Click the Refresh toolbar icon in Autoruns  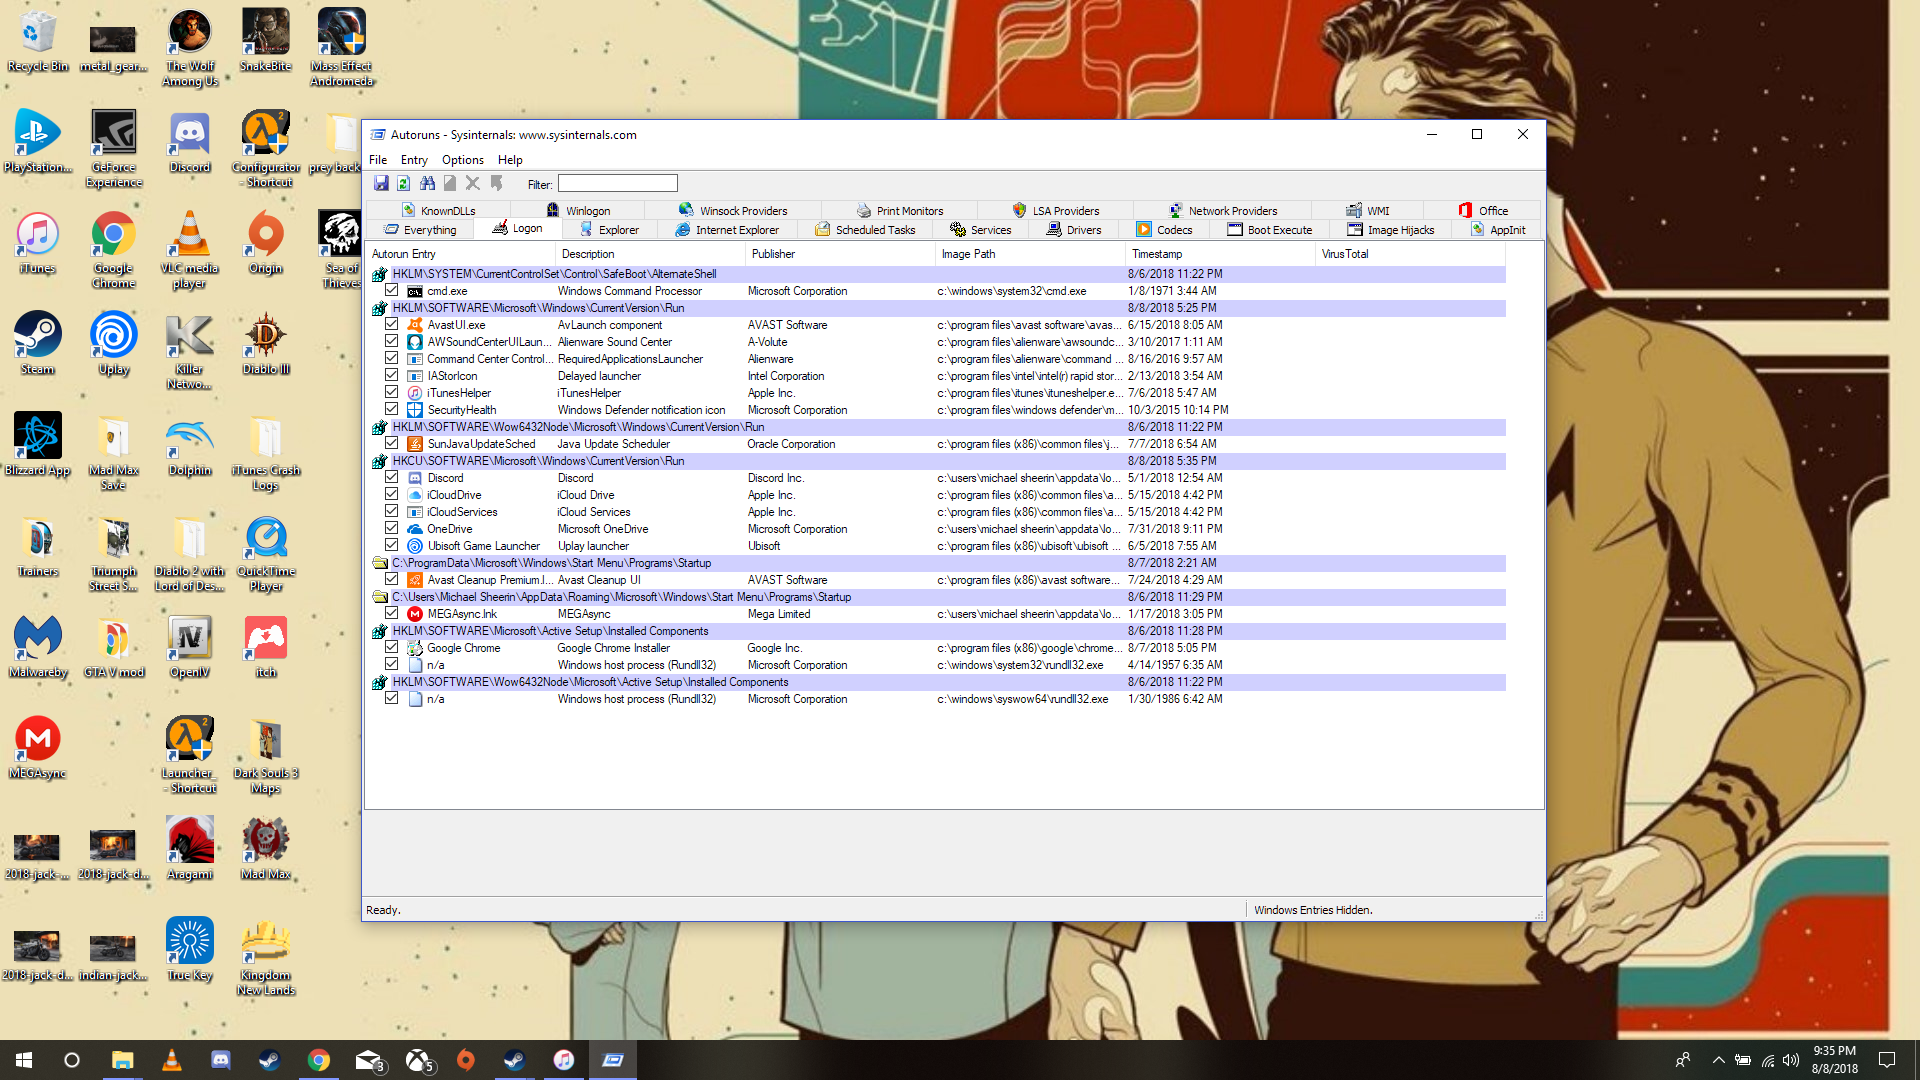click(404, 183)
